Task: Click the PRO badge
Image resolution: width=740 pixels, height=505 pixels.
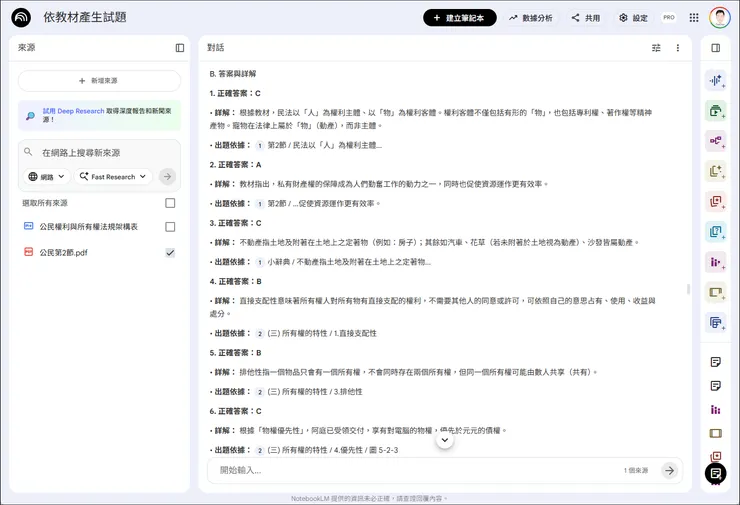Action: click(669, 17)
